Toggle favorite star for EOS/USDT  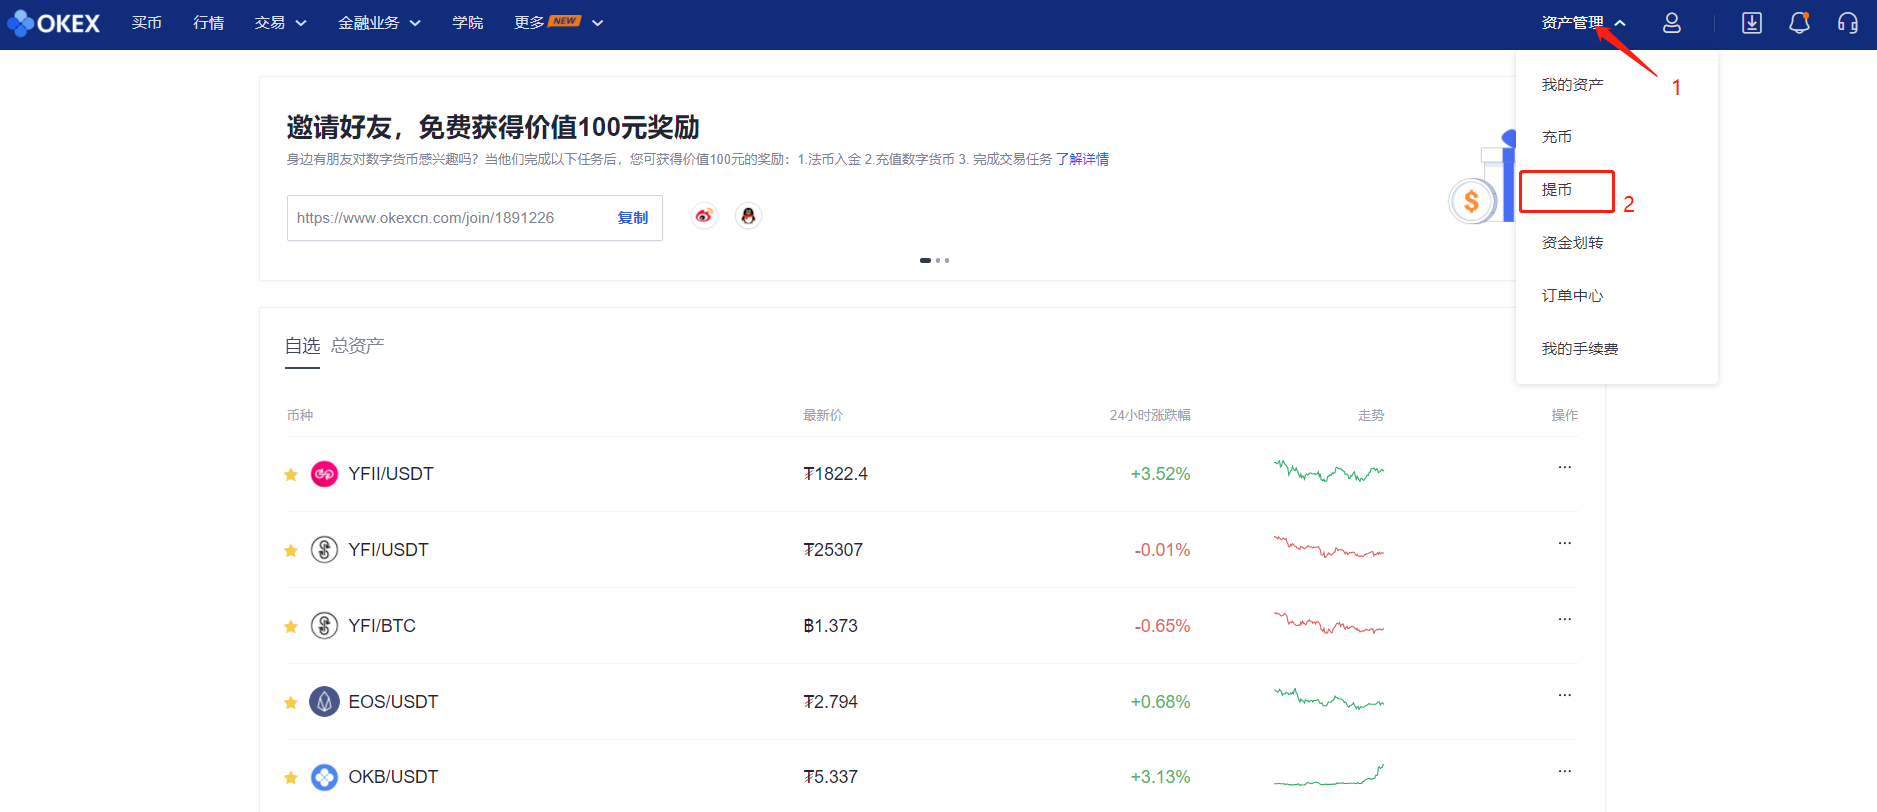[x=291, y=702]
